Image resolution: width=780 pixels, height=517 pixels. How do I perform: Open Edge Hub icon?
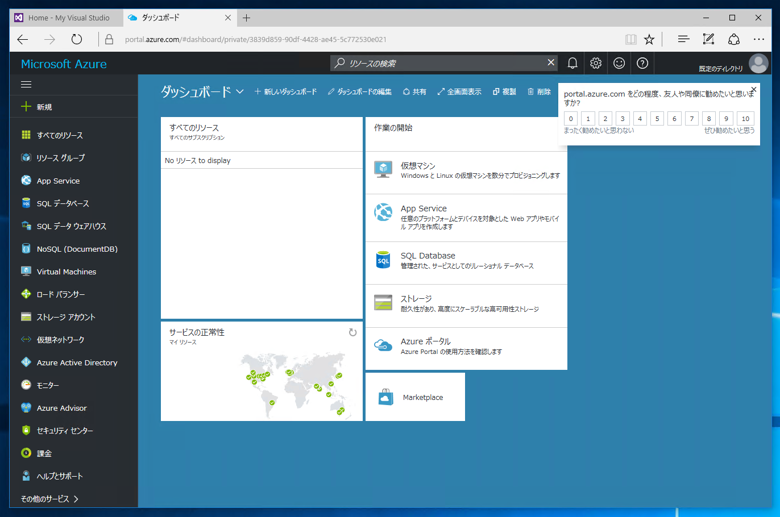(683, 39)
